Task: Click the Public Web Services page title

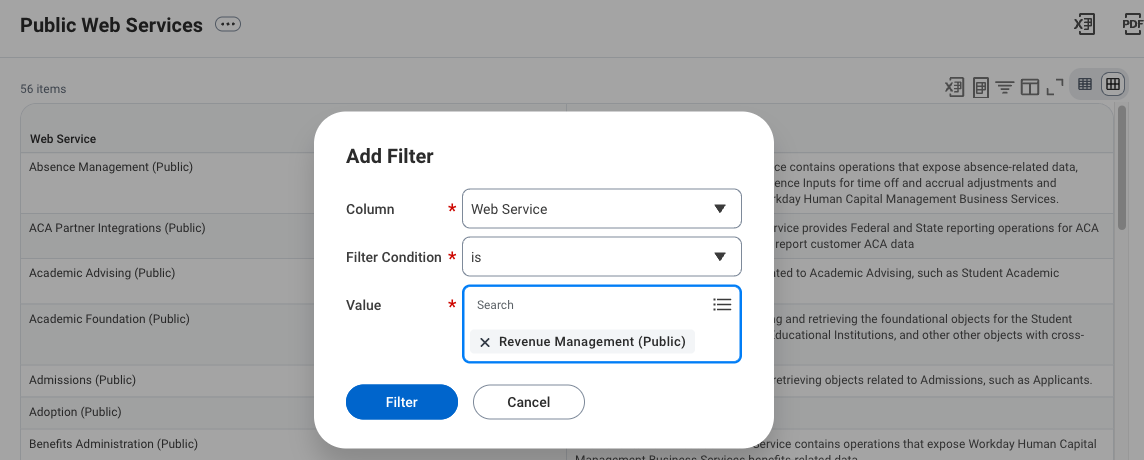Action: coord(112,26)
